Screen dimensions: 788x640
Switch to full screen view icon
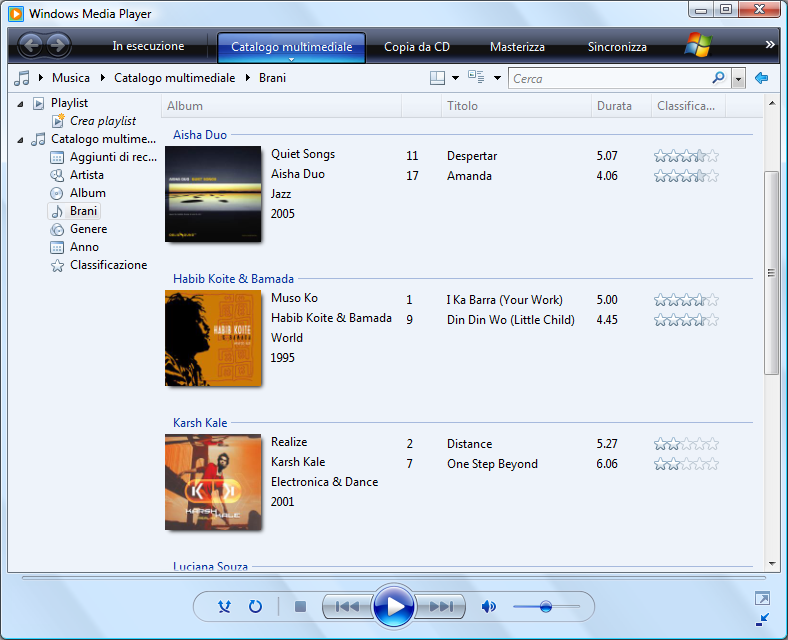[762, 598]
